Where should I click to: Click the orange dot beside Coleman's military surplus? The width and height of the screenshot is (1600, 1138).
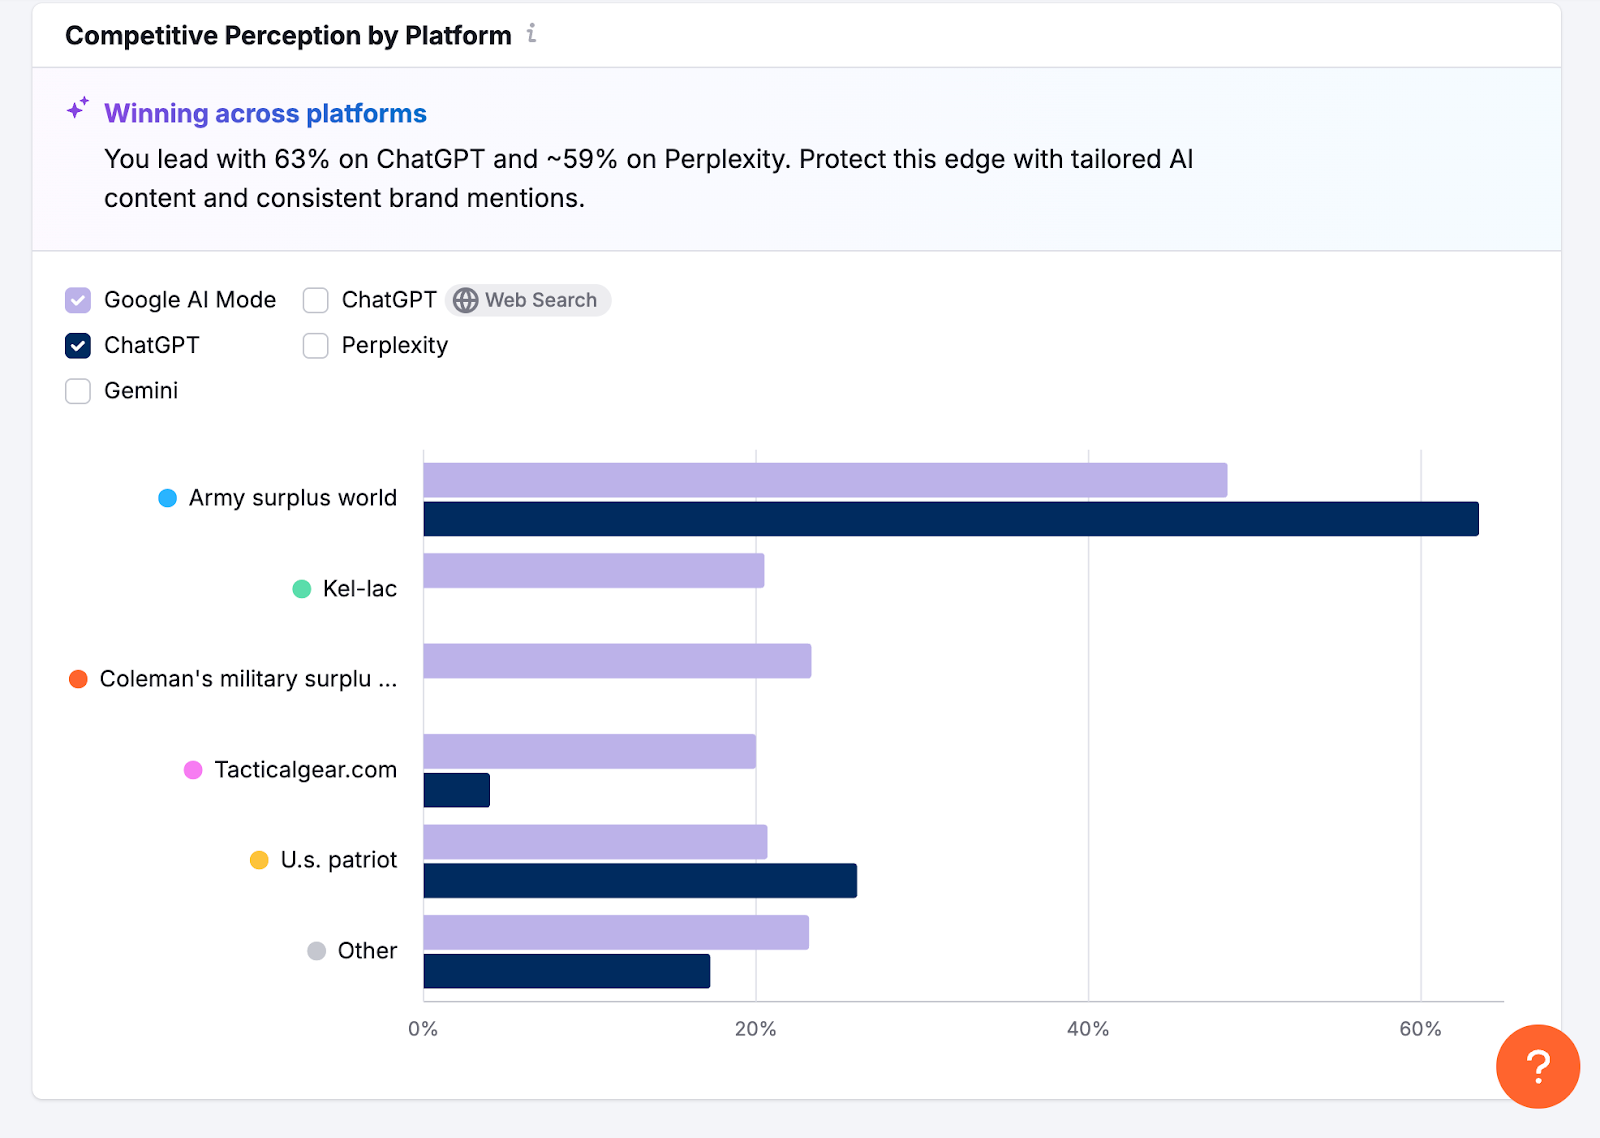point(77,678)
